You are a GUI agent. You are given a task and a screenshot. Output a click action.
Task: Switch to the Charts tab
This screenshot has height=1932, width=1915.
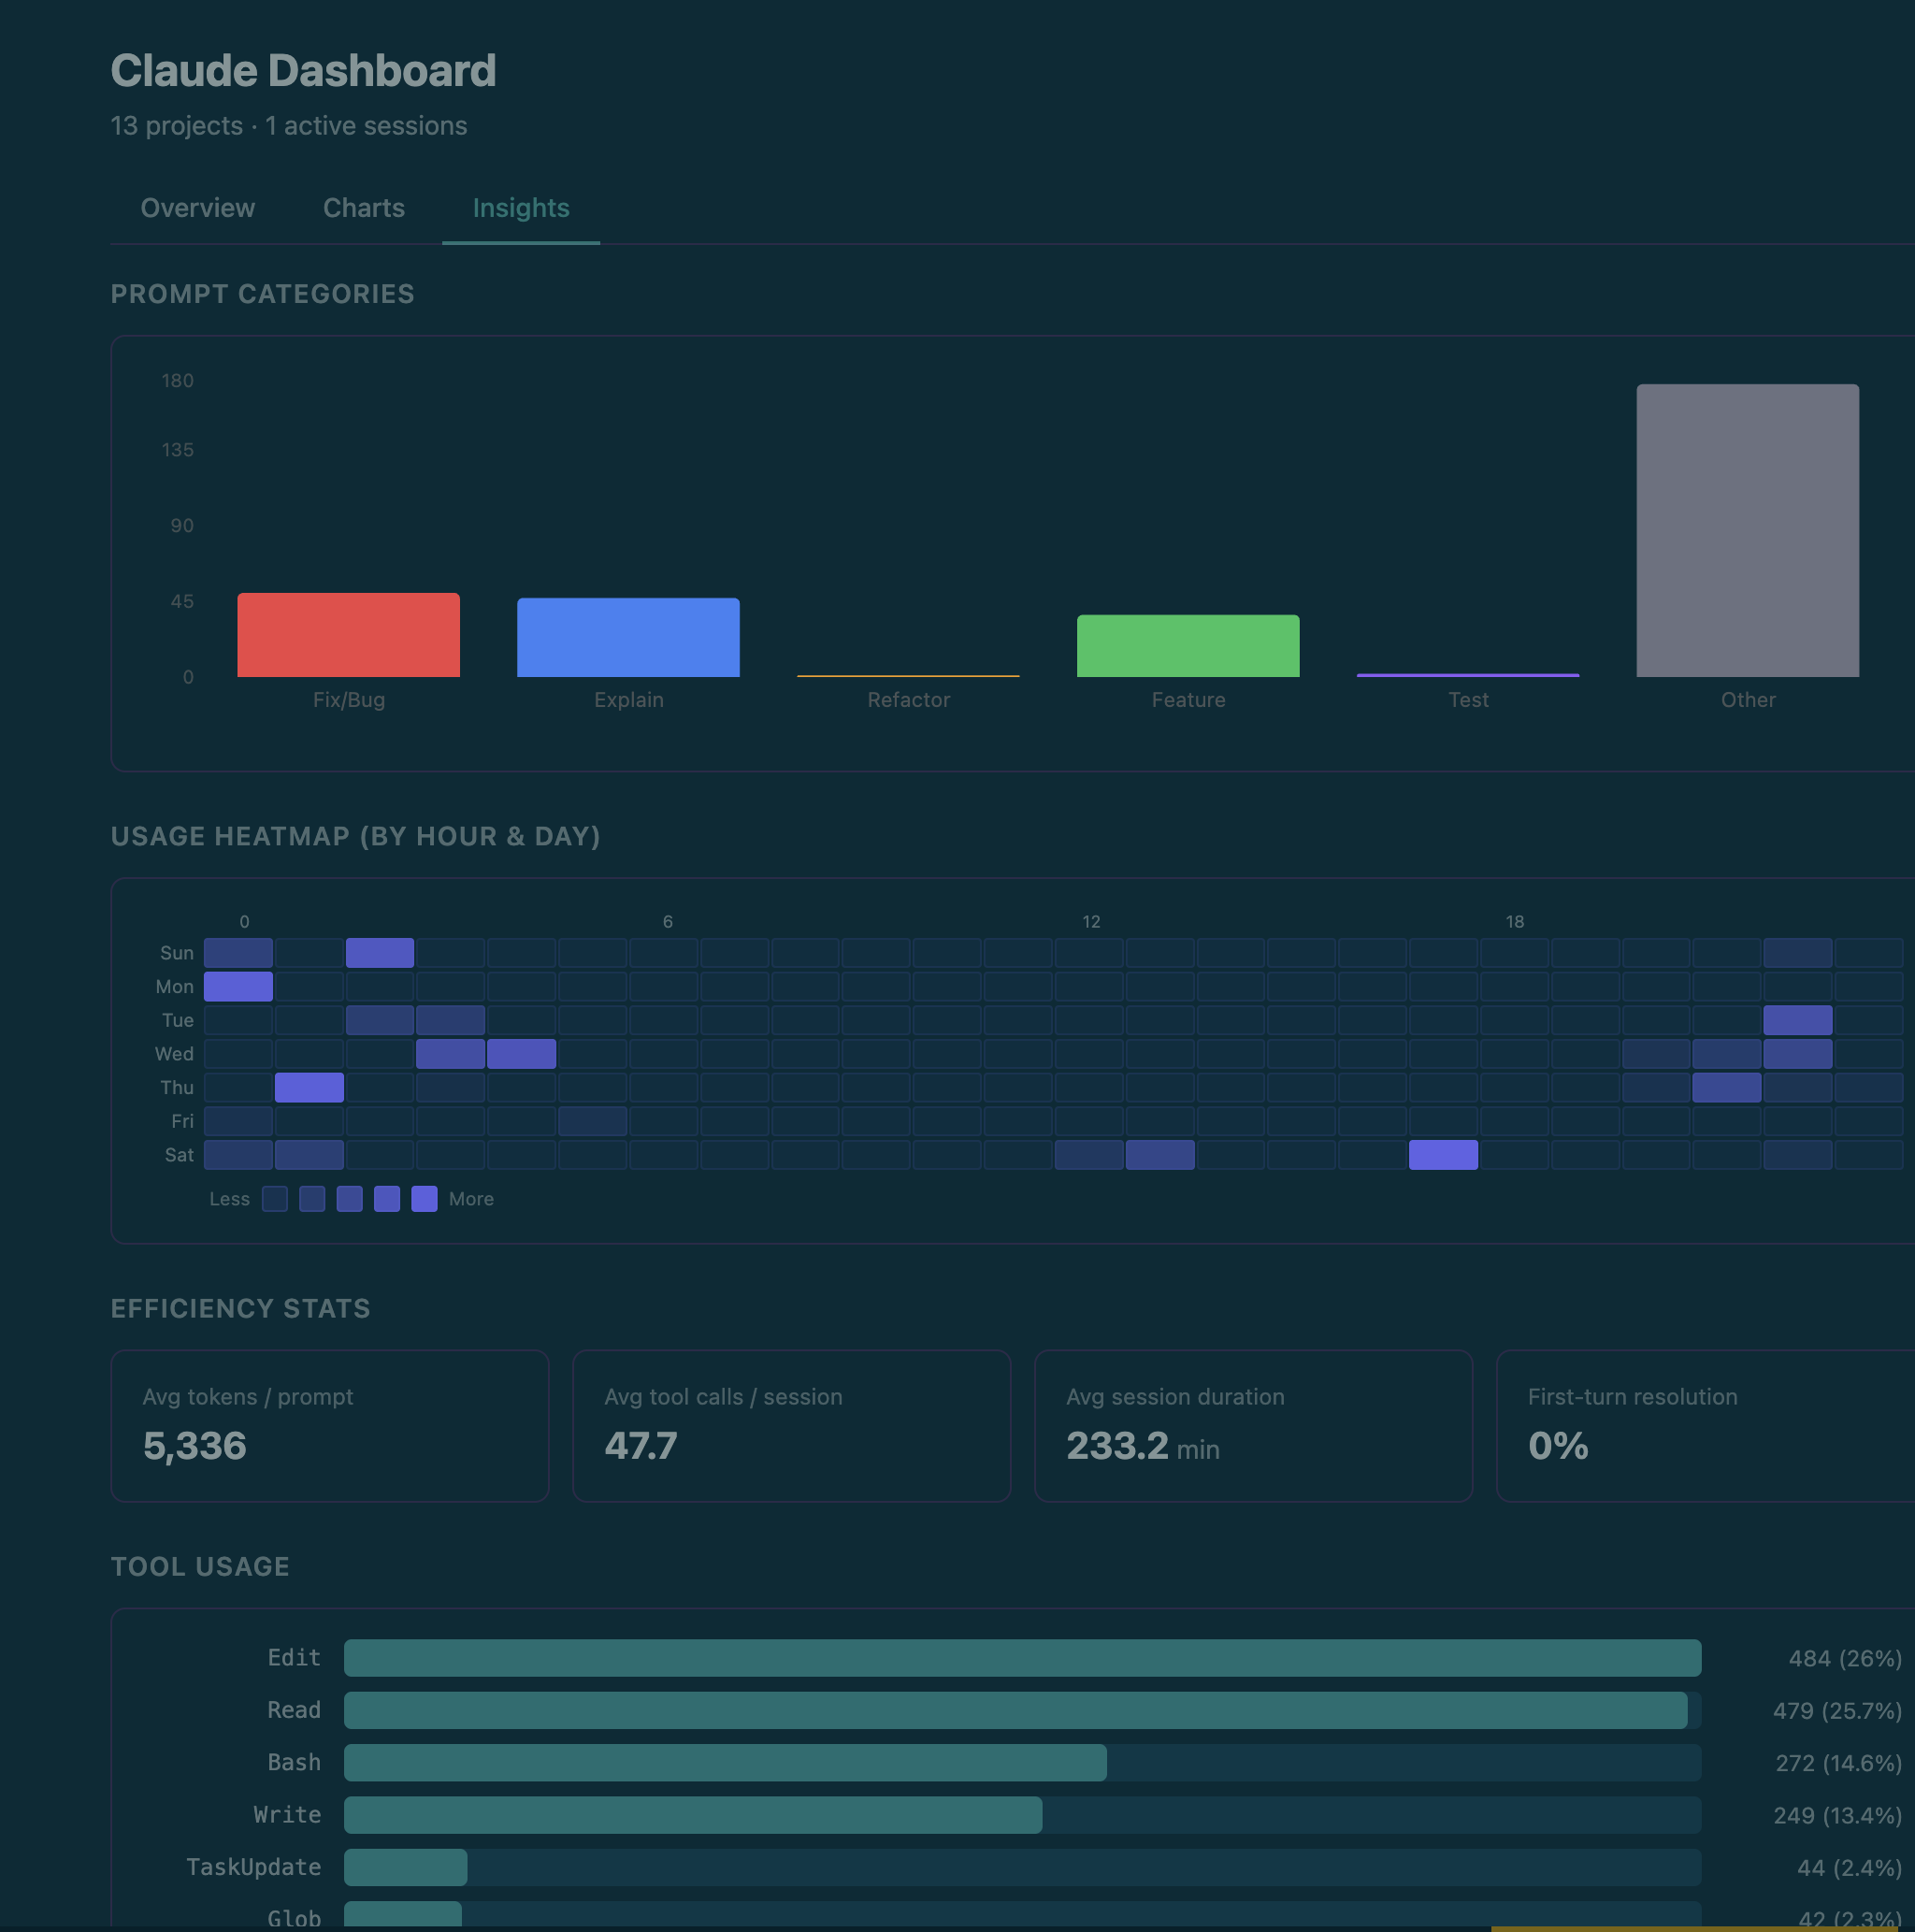point(363,208)
